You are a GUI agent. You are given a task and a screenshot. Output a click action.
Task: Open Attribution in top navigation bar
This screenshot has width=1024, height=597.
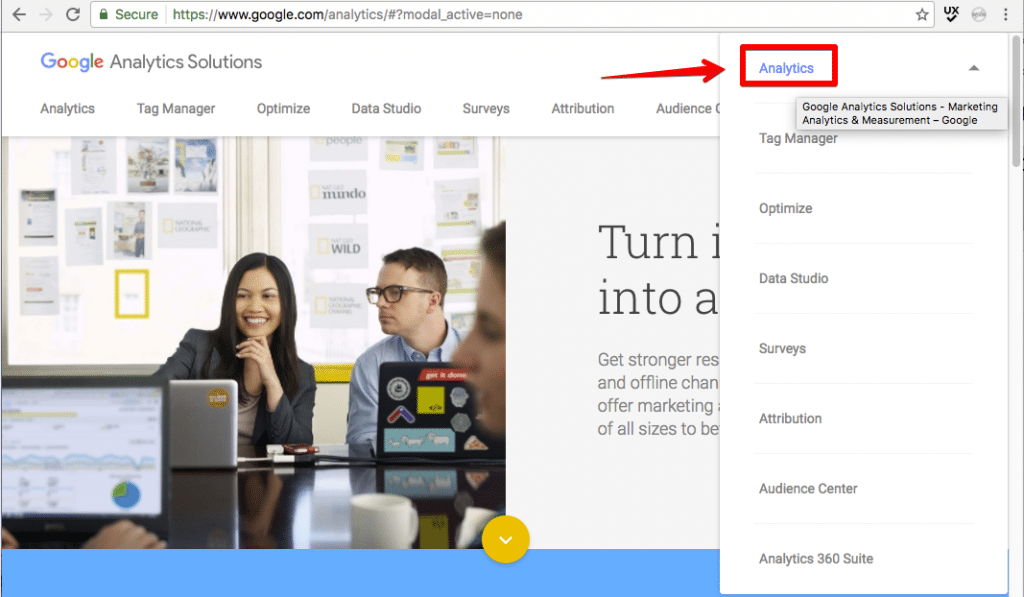click(583, 108)
